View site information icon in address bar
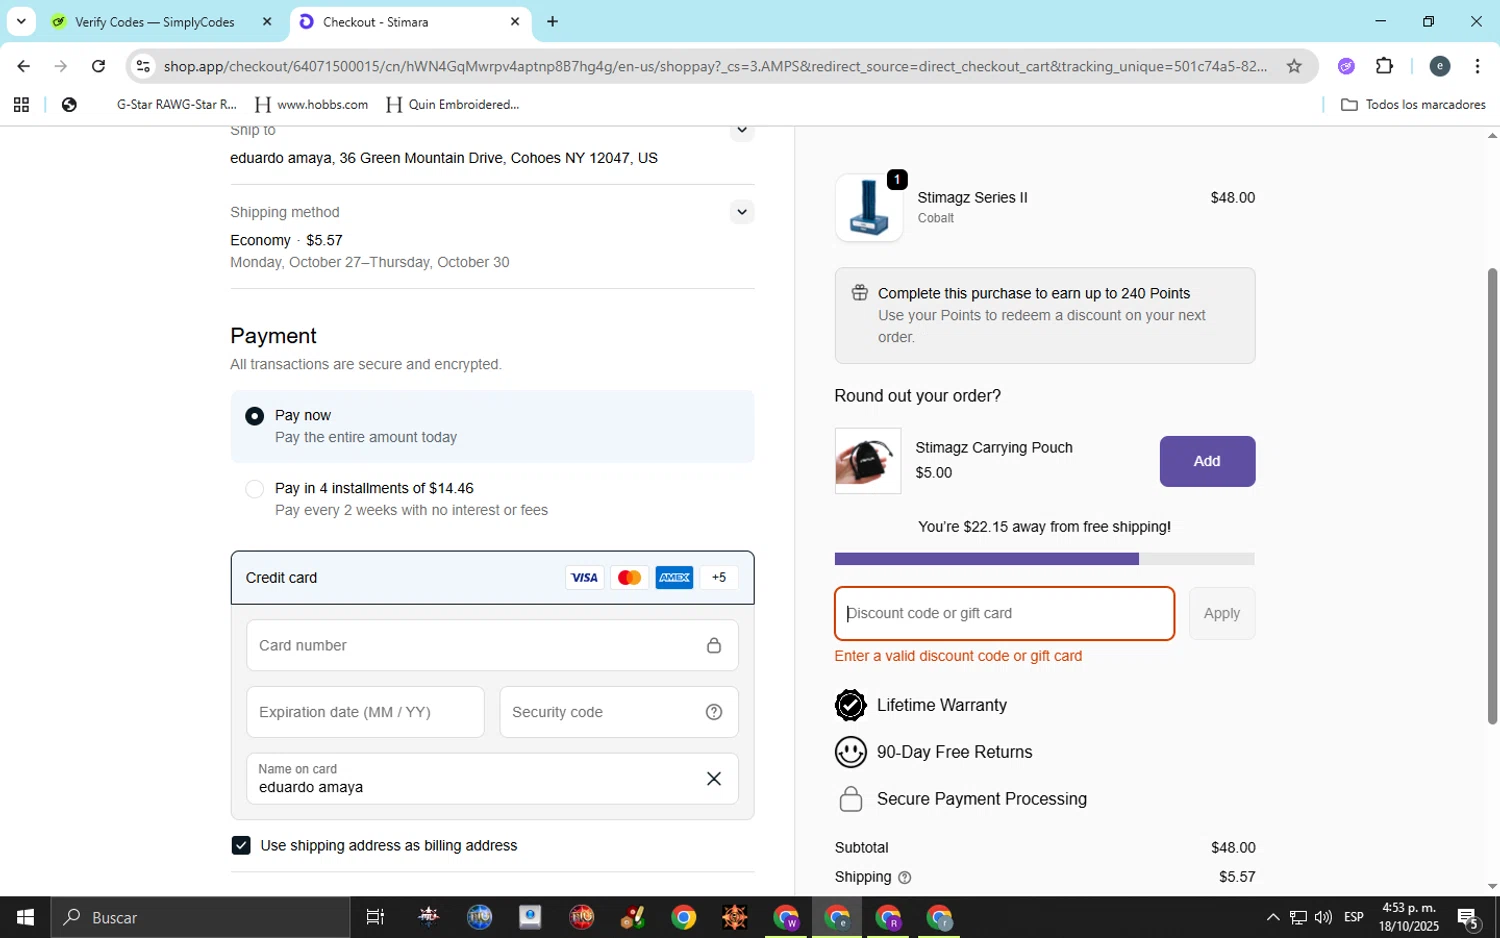 coord(143,66)
